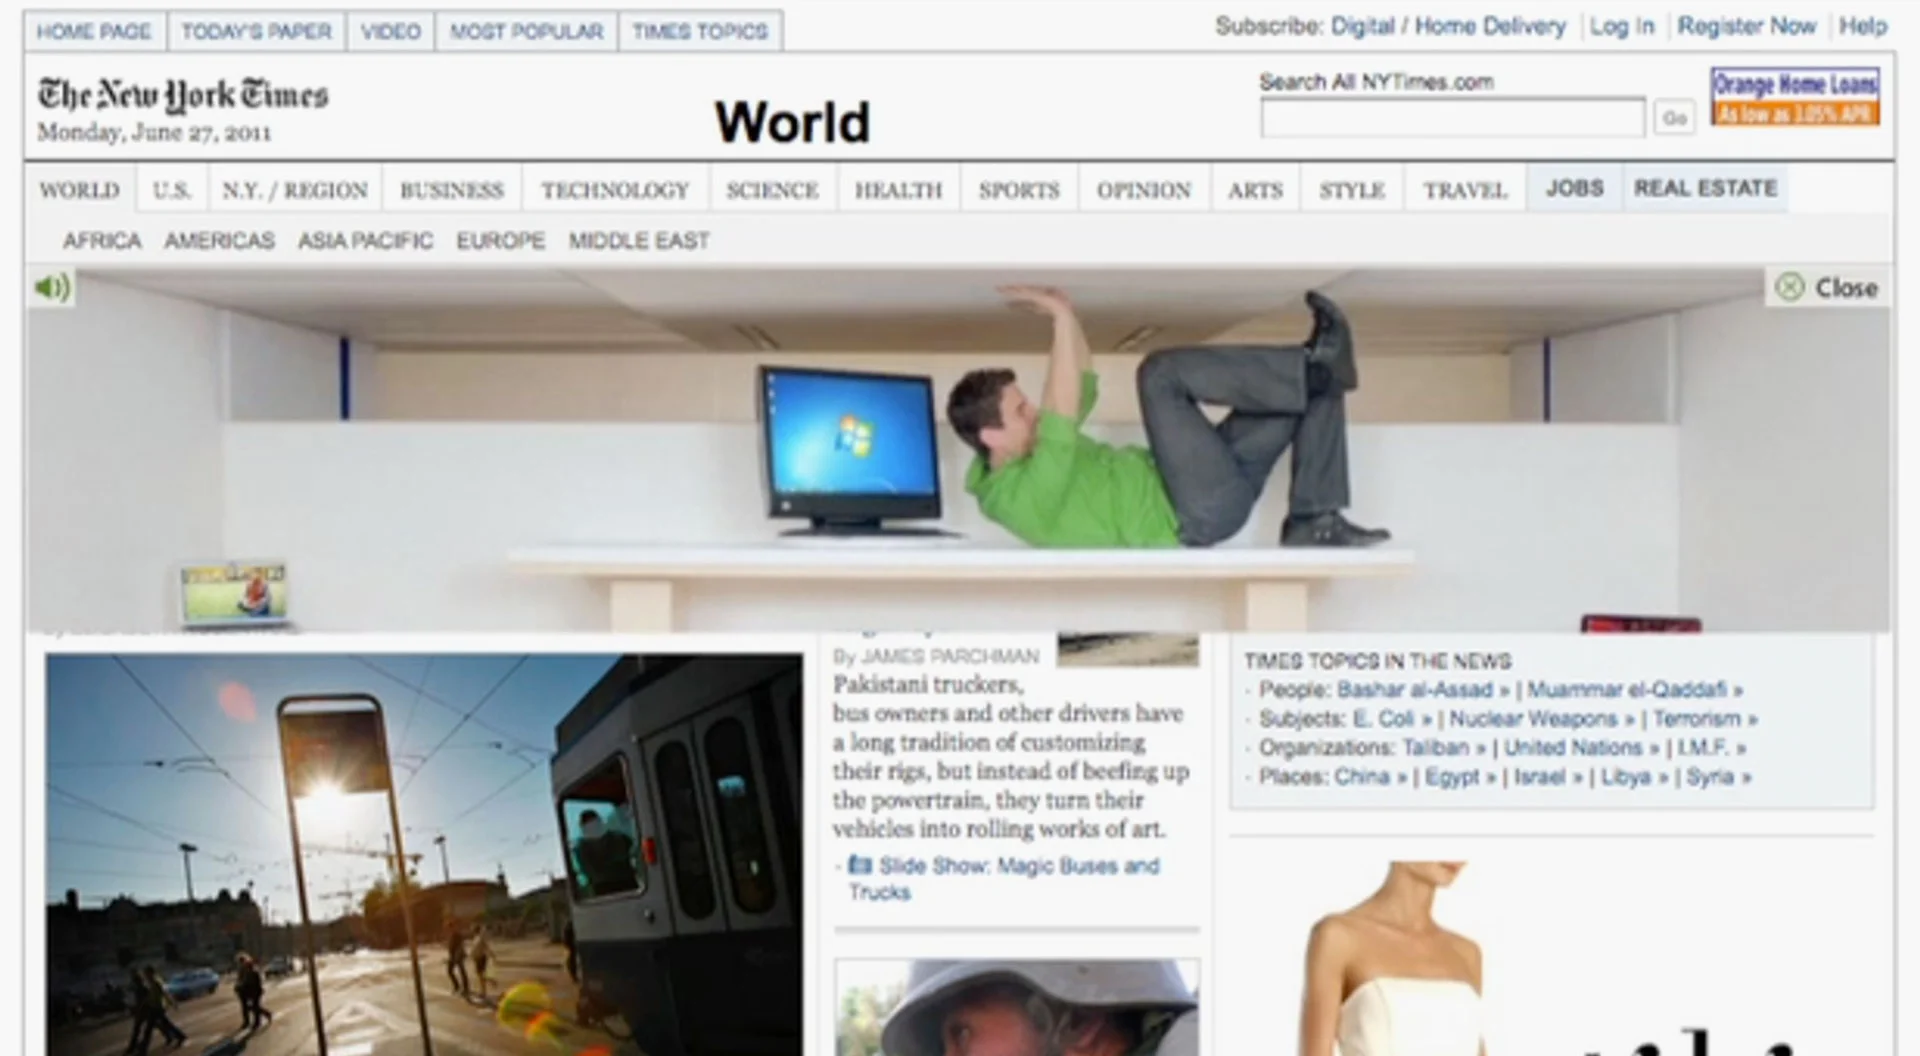1920x1056 pixels.
Task: Open the REAL ESTATE section
Action: (x=1706, y=188)
